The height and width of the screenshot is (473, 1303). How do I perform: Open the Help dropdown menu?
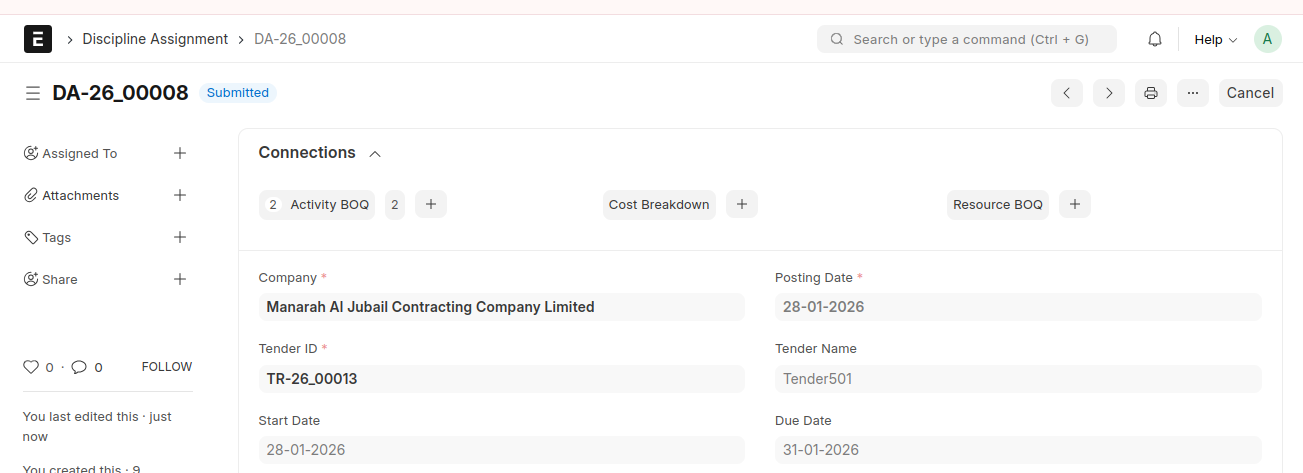[1215, 39]
